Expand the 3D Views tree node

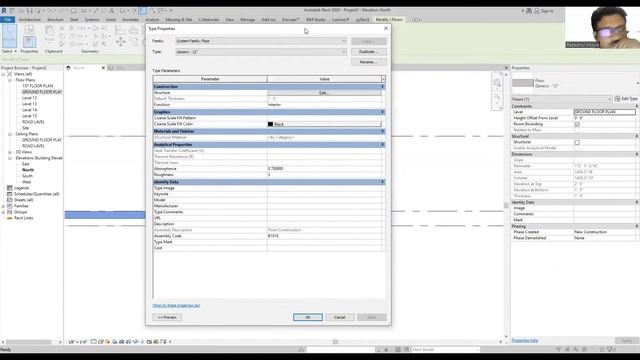(10, 152)
